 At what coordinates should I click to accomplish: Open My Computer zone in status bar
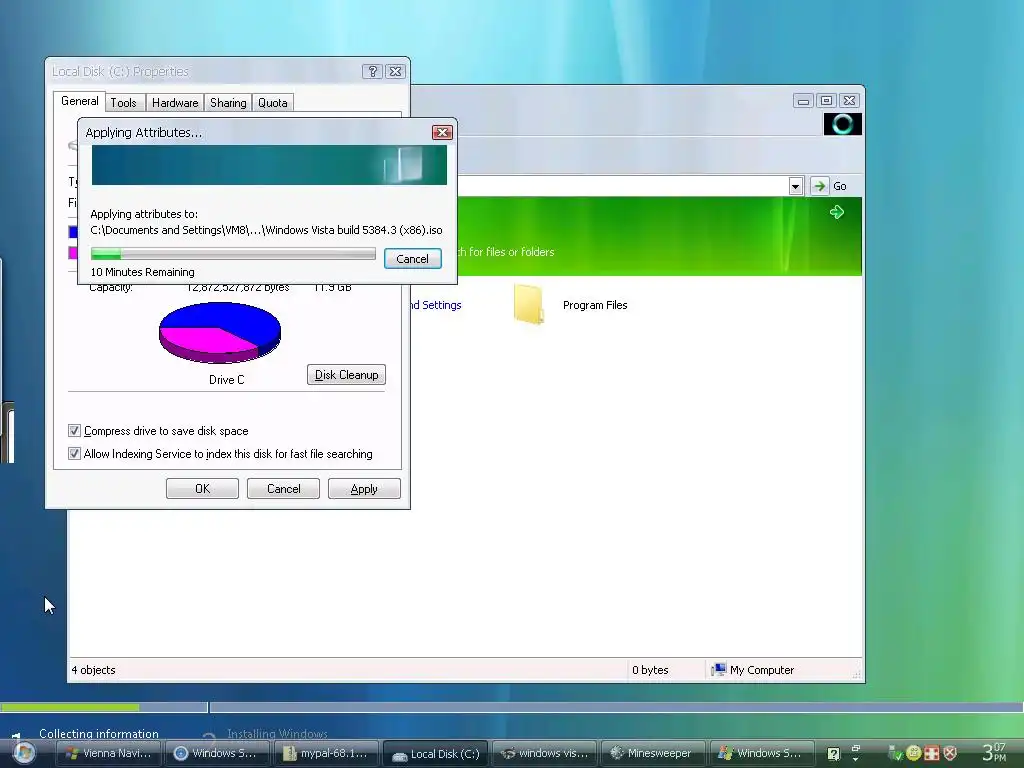point(753,670)
